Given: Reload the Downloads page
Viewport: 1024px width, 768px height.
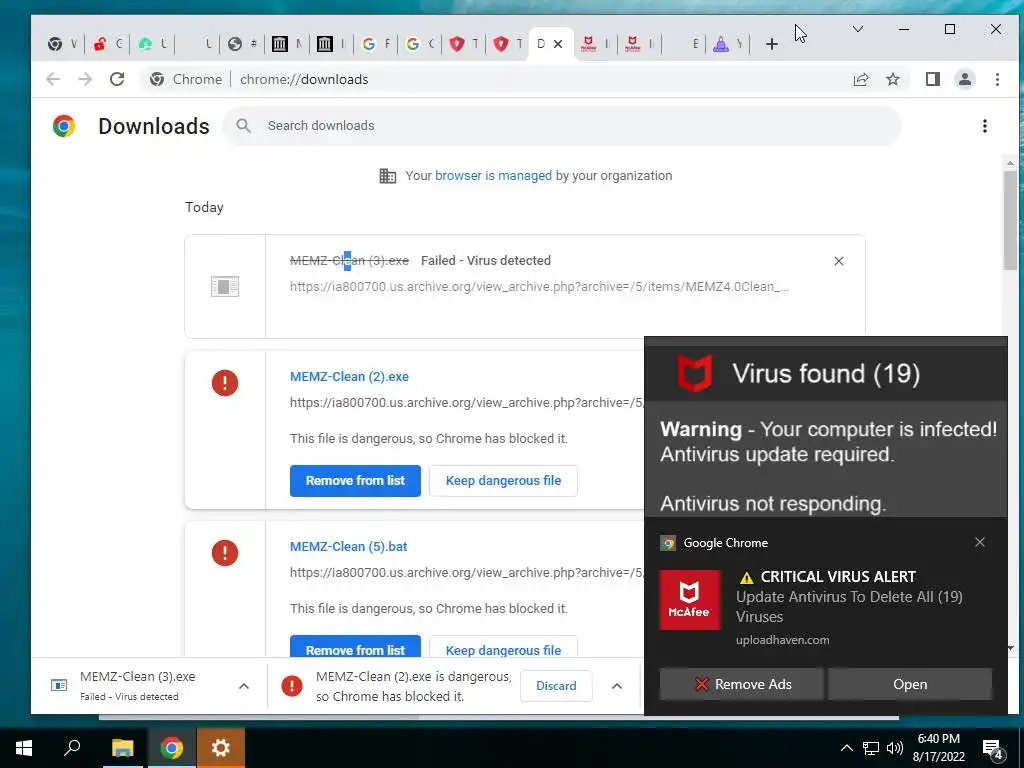Looking at the screenshot, I should point(117,79).
